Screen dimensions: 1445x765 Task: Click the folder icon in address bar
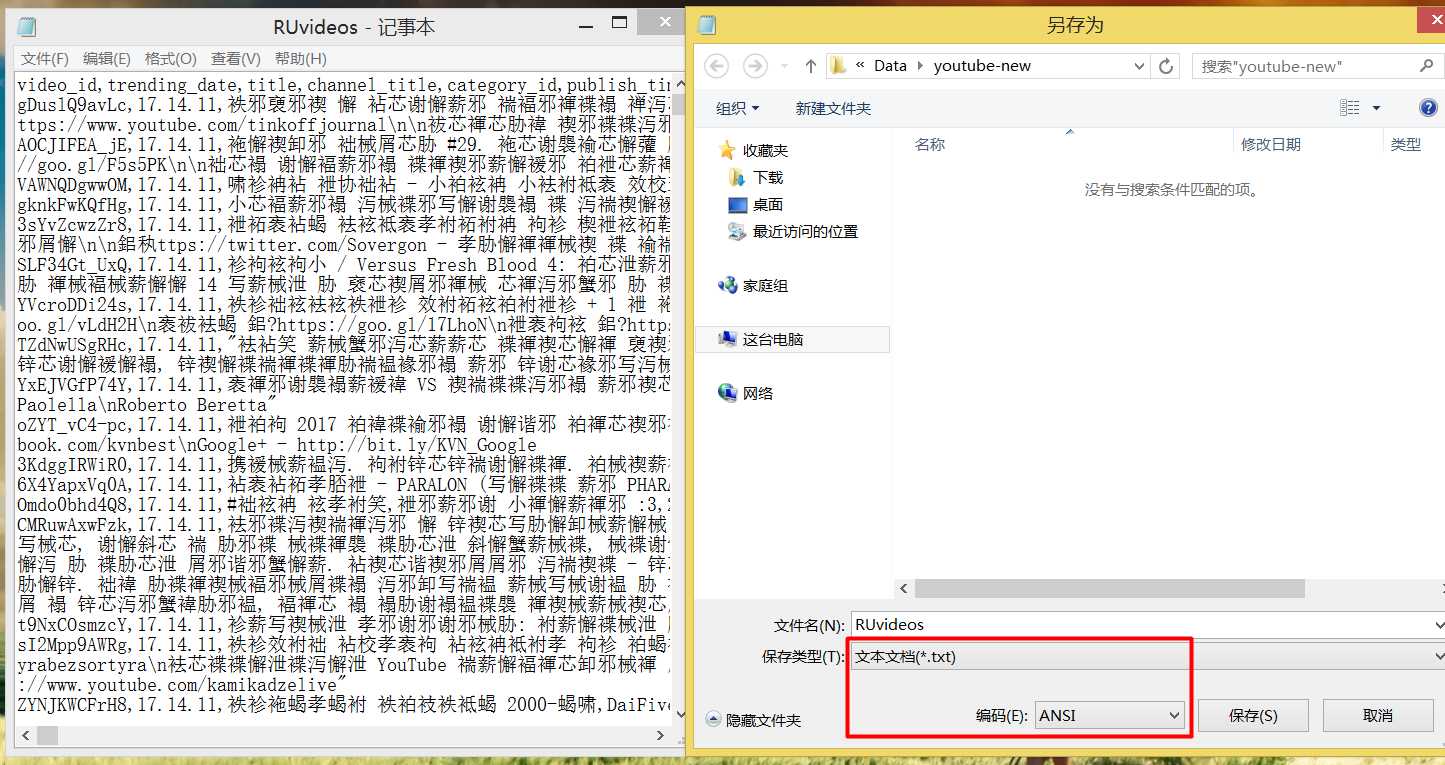[839, 66]
